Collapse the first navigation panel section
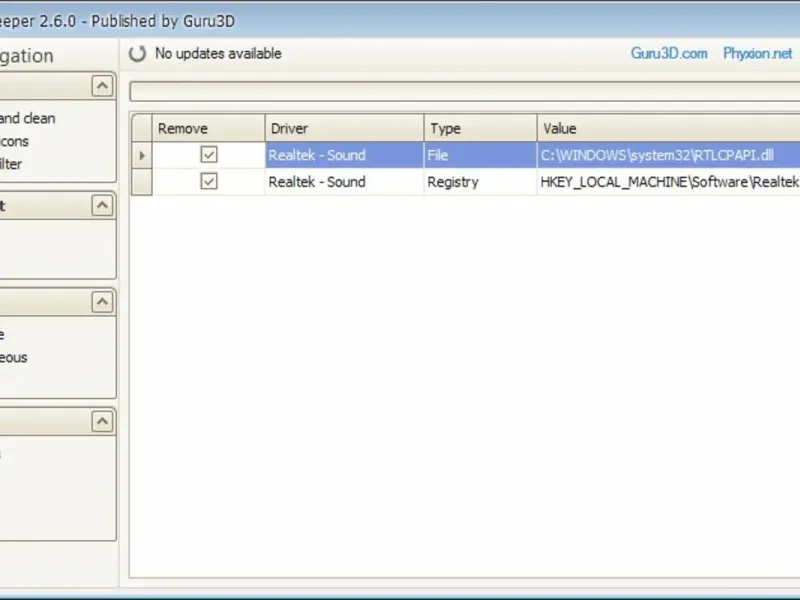 103,86
